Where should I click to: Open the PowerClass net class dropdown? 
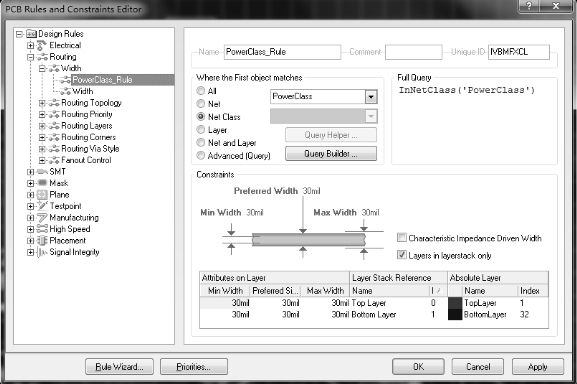(x=371, y=97)
